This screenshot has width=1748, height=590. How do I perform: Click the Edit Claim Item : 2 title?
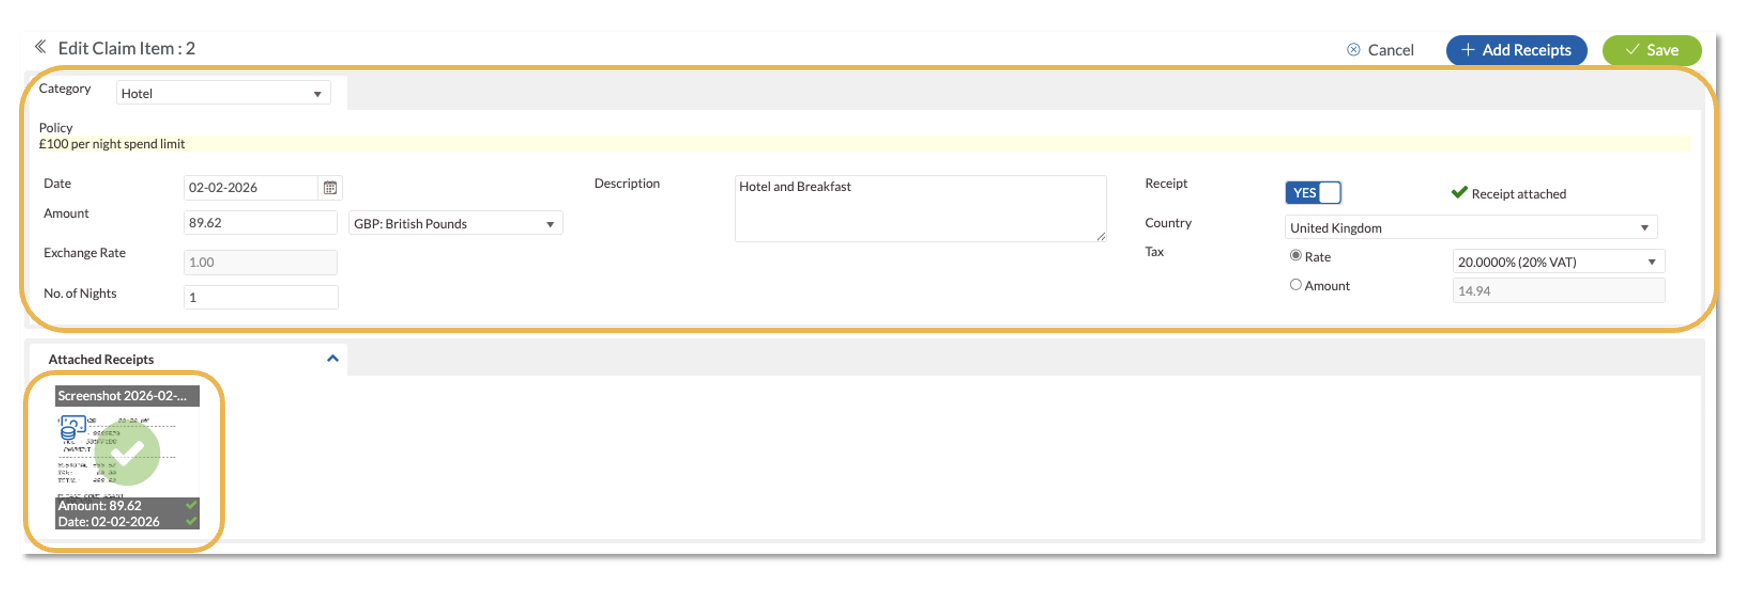tap(127, 48)
